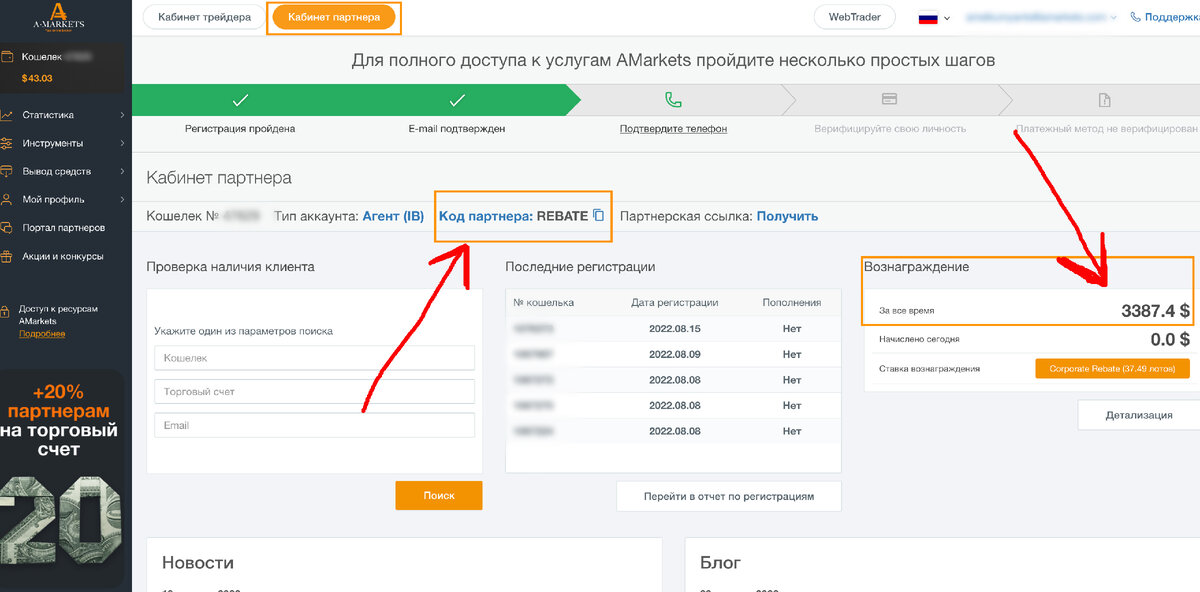The width and height of the screenshot is (1200, 592).
Task: Click the Russian flag language icon
Action: pyautogui.click(x=928, y=17)
